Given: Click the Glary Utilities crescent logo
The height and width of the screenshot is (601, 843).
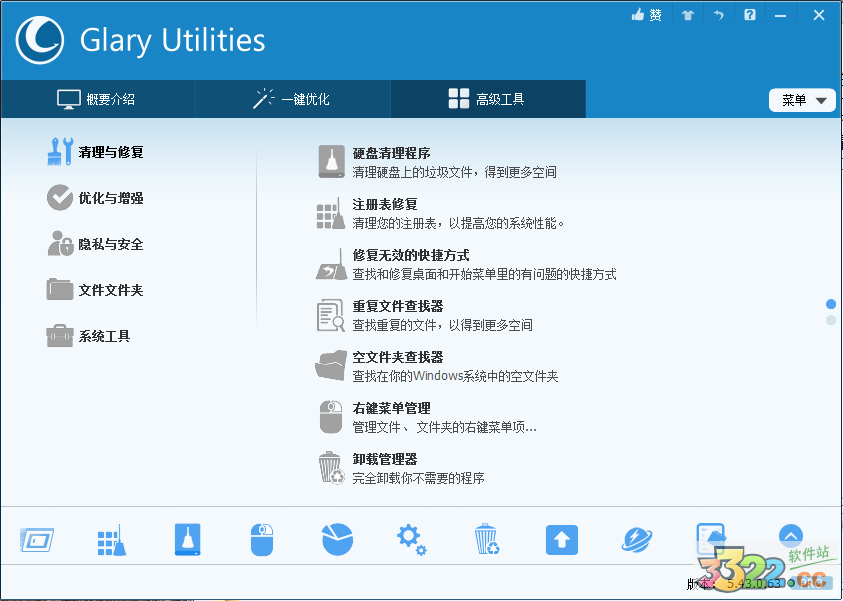Looking at the screenshot, I should click(40, 40).
